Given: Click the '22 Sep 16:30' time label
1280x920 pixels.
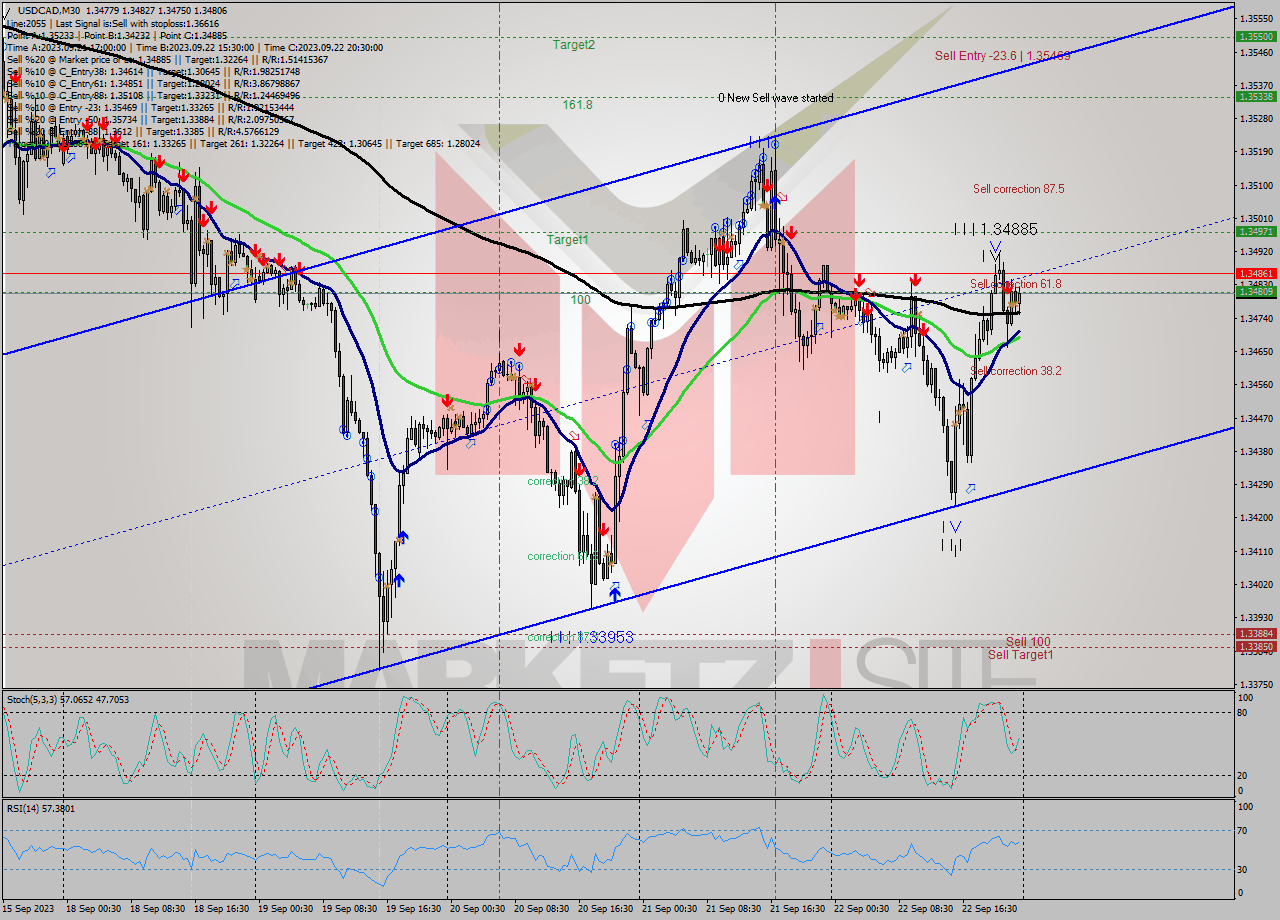Looking at the screenshot, I should (988, 909).
